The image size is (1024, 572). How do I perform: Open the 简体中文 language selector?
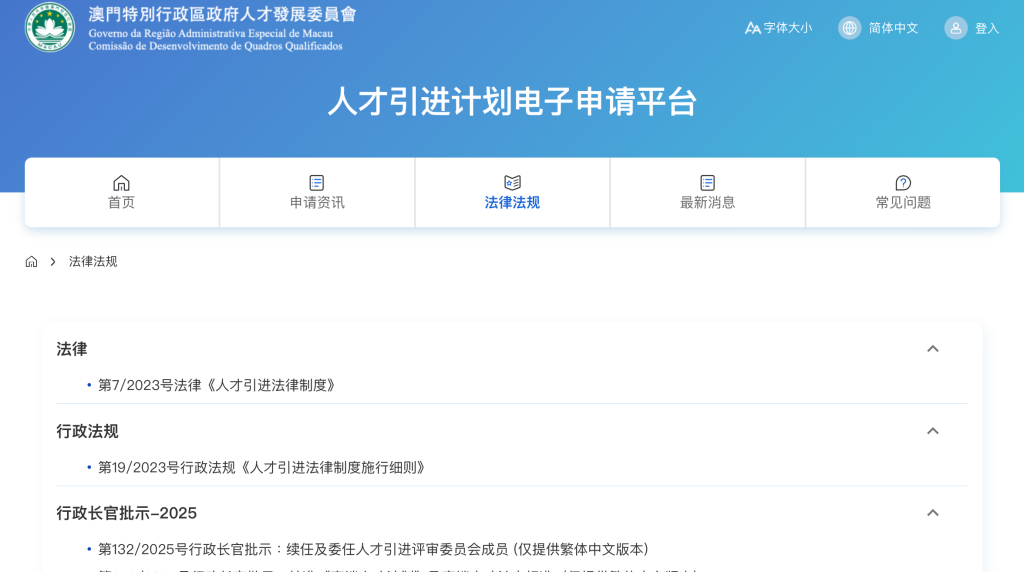(x=893, y=28)
